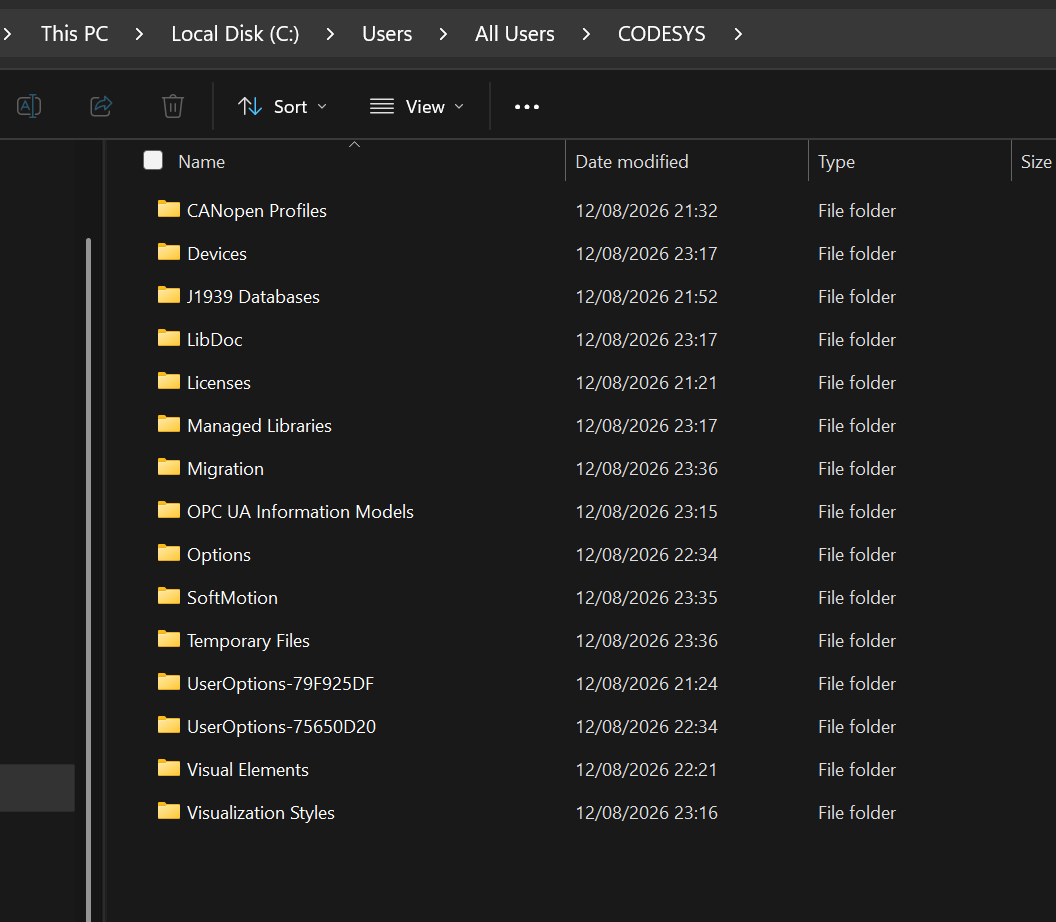This screenshot has height=922, width=1056.
Task: Go to This PC in breadcrumb
Action: (x=74, y=34)
